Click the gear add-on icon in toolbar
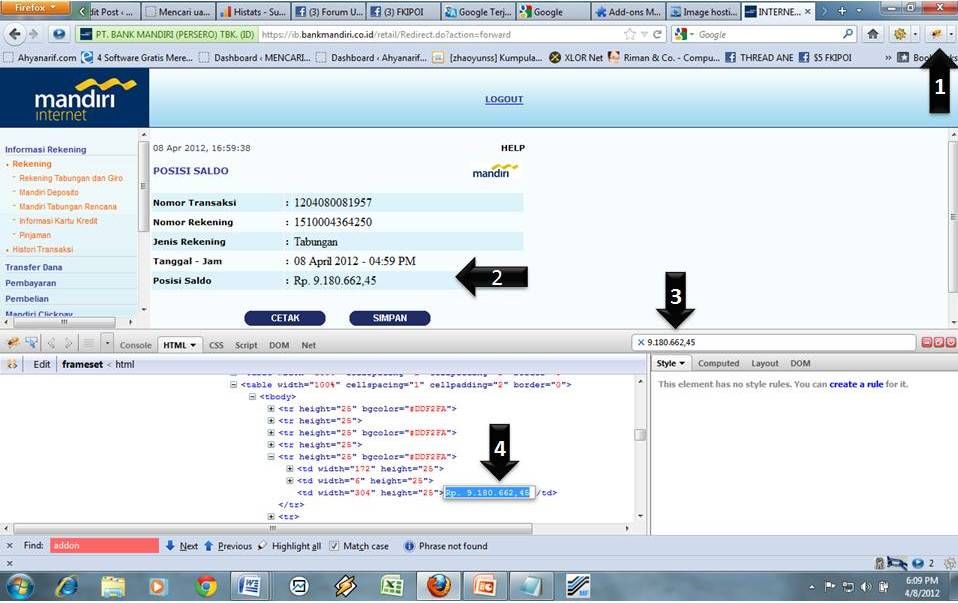 pyautogui.click(x=900, y=34)
